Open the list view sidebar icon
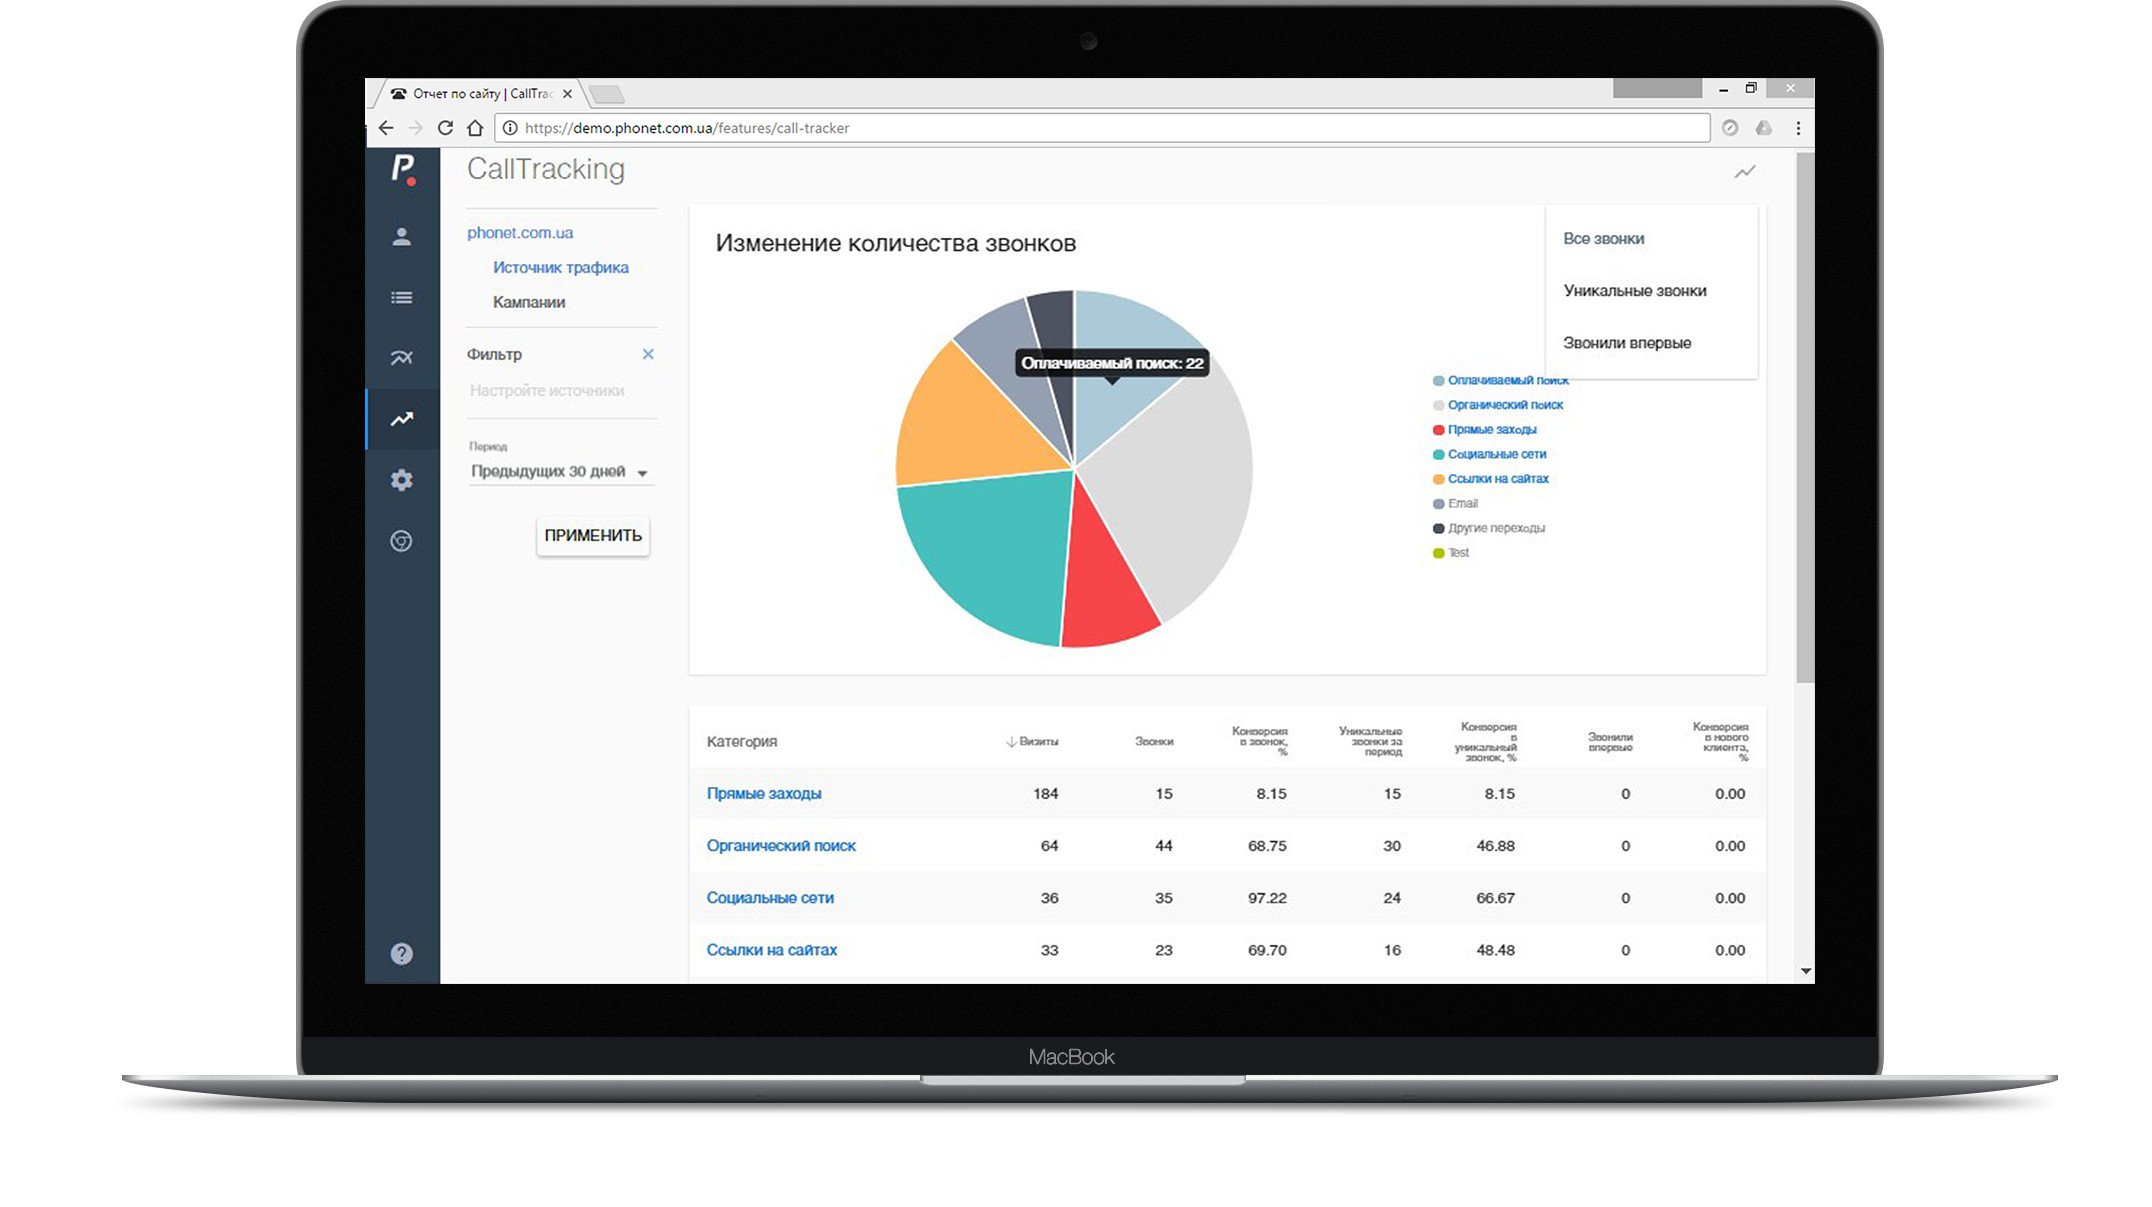Screen dimensions: 2152x1207 tap(402, 298)
